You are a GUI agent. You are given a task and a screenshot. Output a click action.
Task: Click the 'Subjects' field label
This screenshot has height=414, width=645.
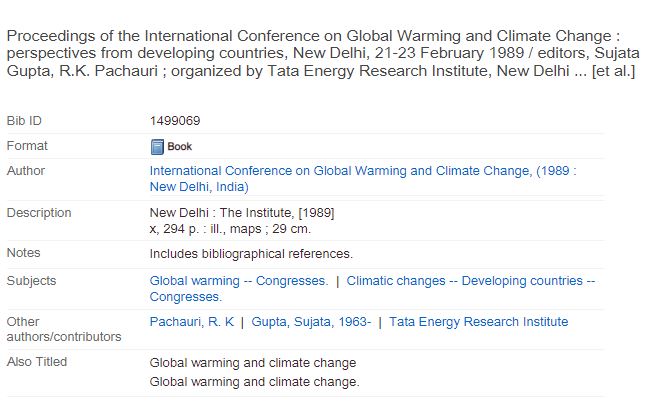tap(31, 281)
